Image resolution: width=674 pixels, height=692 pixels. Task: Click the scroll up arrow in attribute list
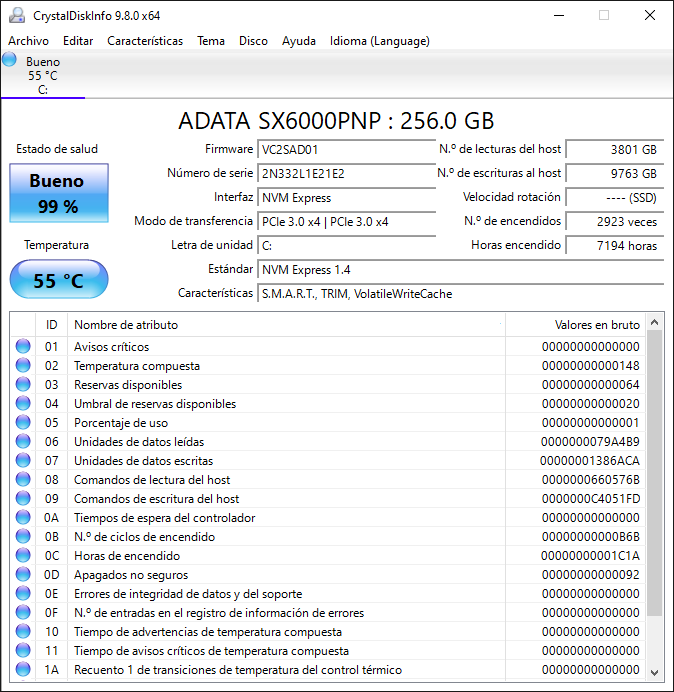[x=655, y=323]
